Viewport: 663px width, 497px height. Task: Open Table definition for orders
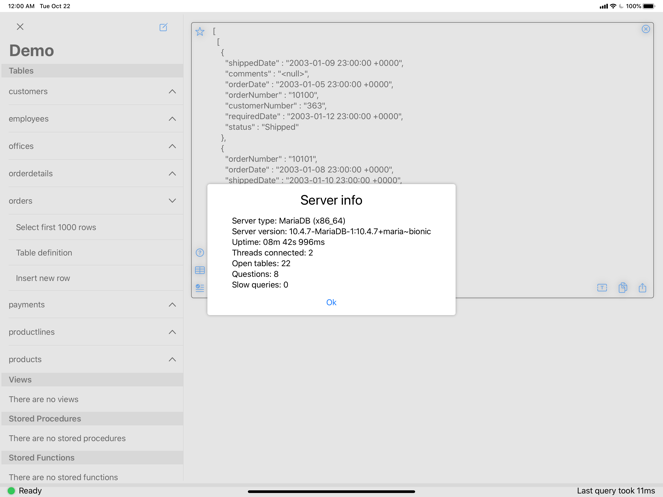click(x=44, y=253)
